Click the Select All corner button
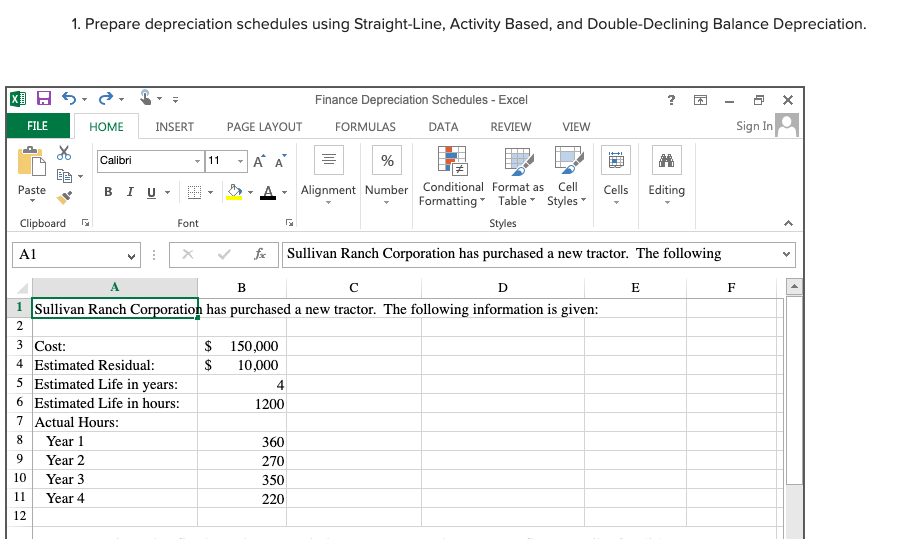Viewport: 920px width, 539px height. [x=21, y=287]
